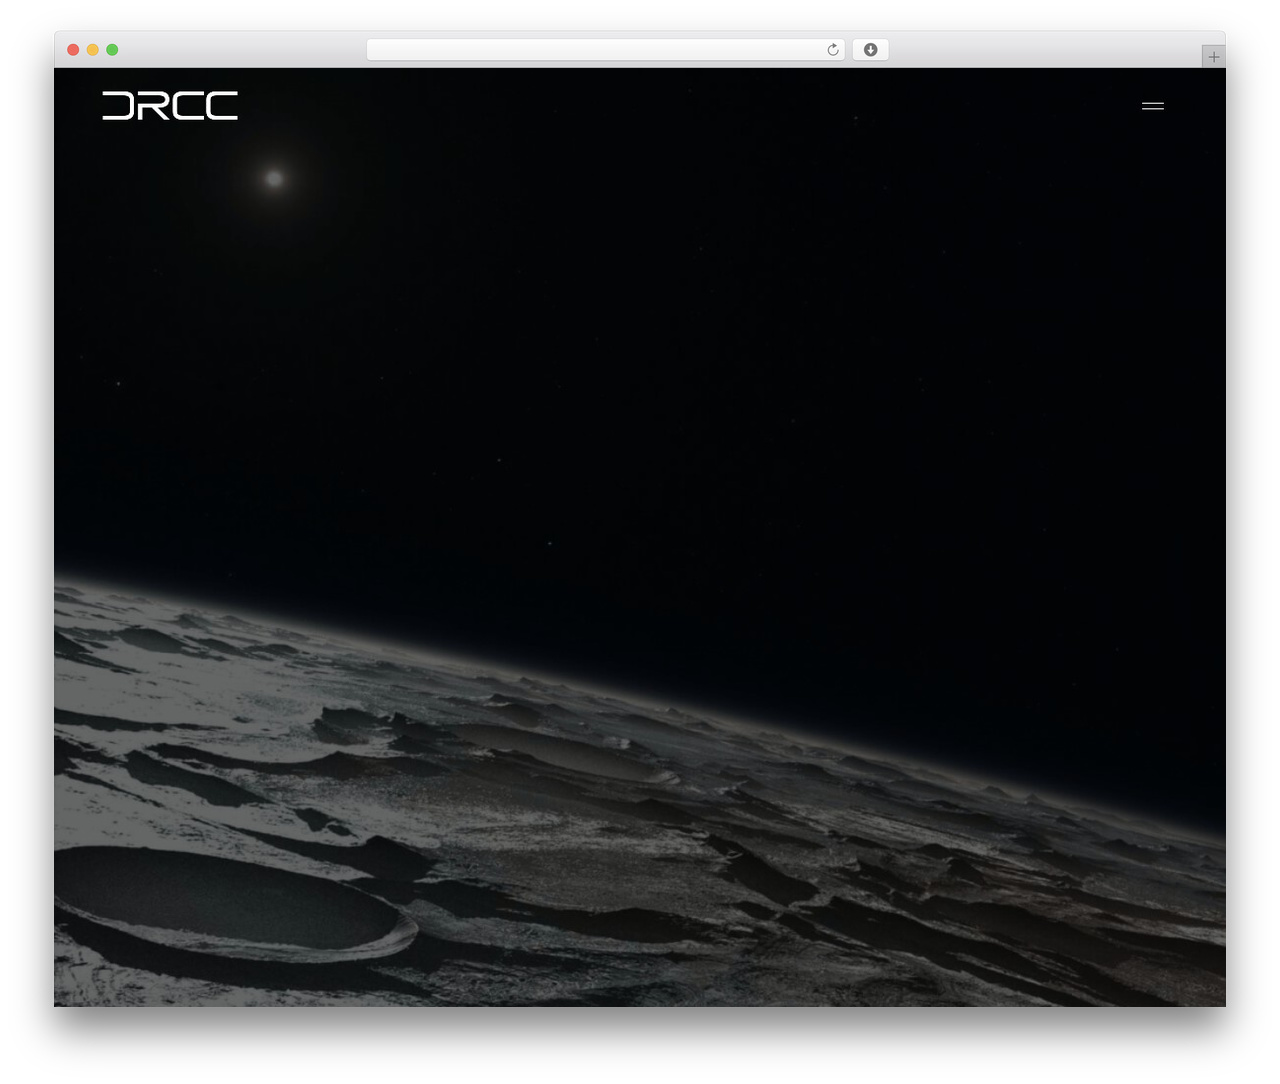Focus the browser address bar
The width and height of the screenshot is (1280, 1084).
[x=605, y=50]
